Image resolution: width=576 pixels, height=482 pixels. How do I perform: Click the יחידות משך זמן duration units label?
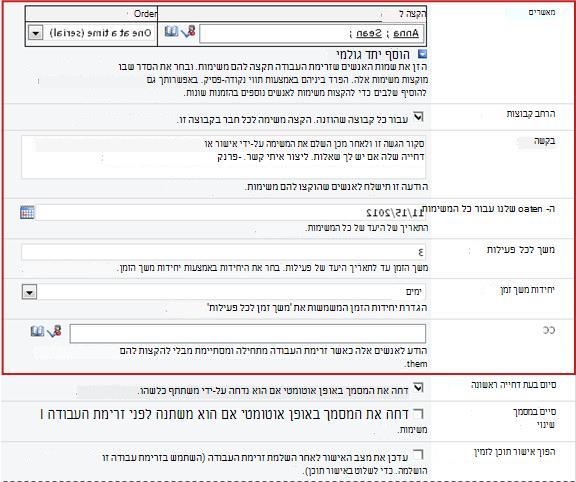point(528,290)
